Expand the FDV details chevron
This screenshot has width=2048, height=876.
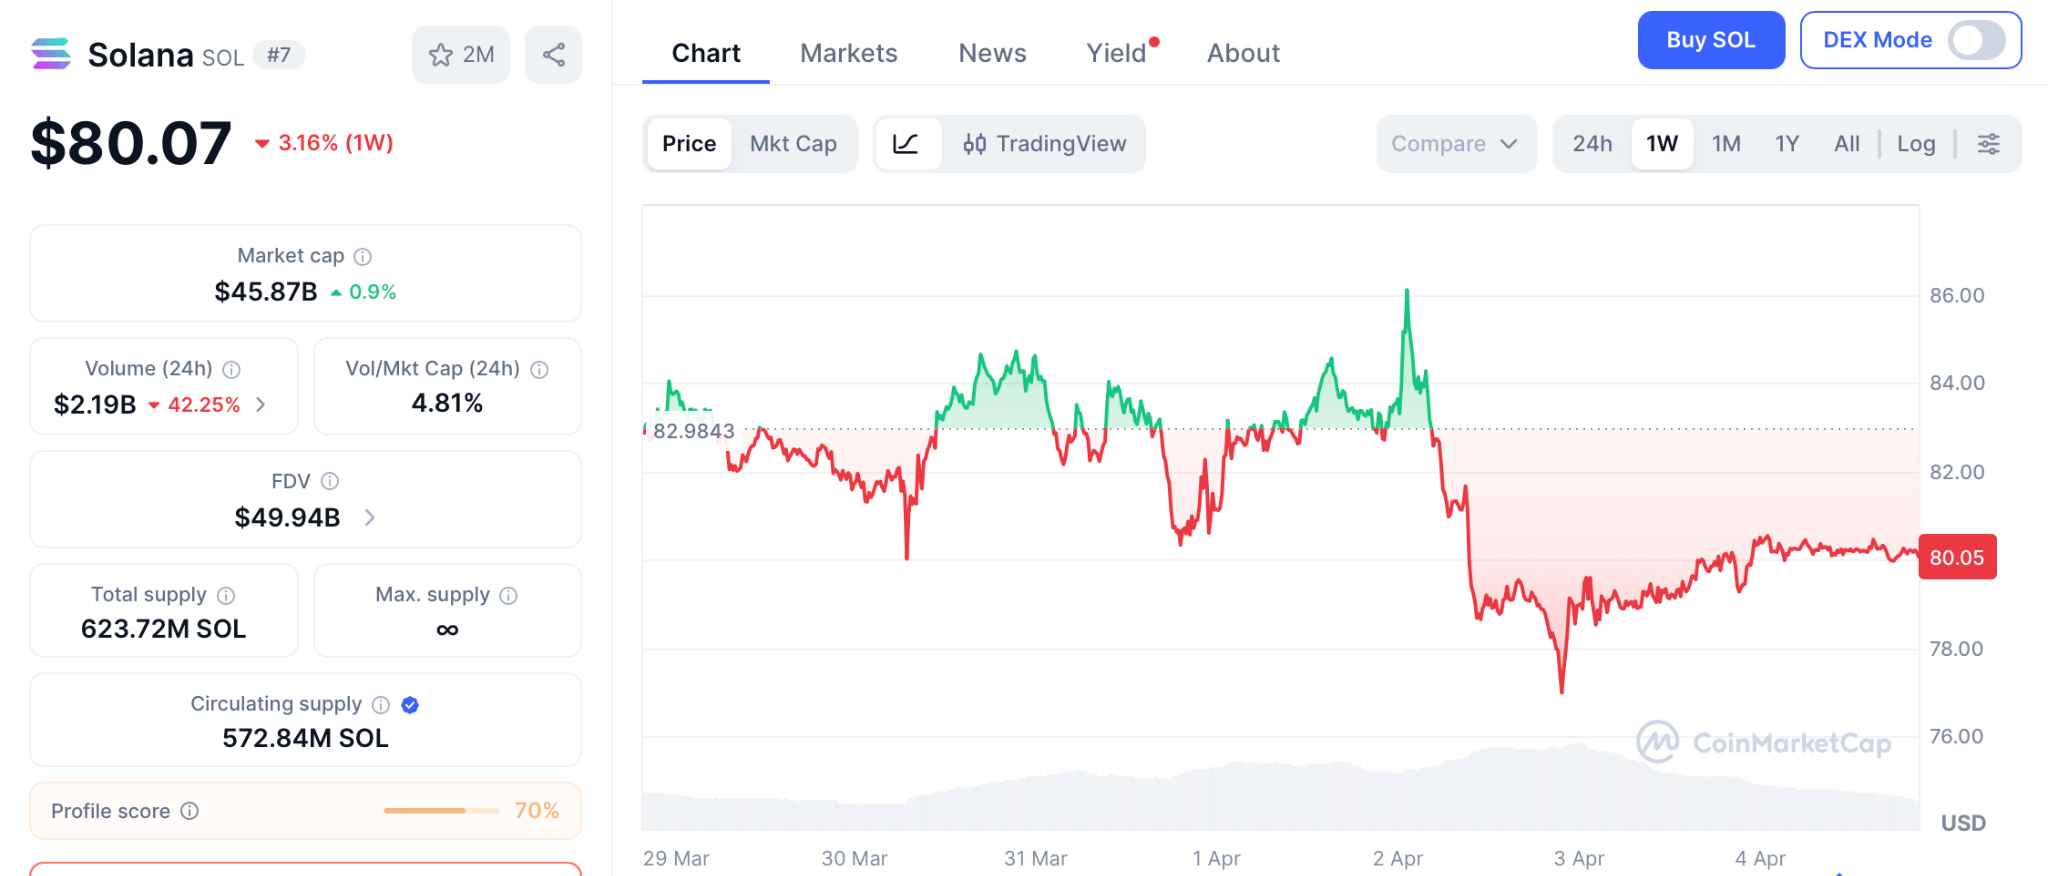coord(370,518)
